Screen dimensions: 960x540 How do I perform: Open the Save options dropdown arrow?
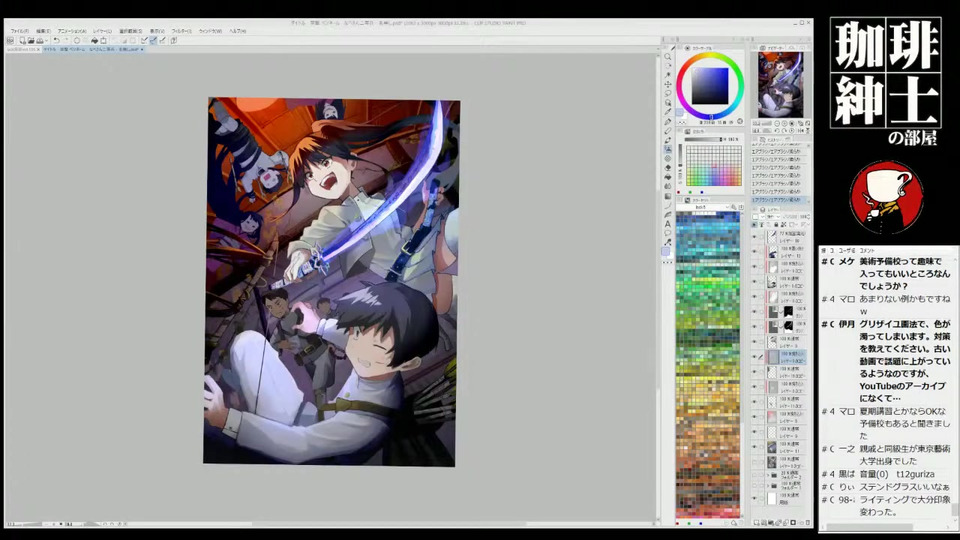(x=47, y=40)
